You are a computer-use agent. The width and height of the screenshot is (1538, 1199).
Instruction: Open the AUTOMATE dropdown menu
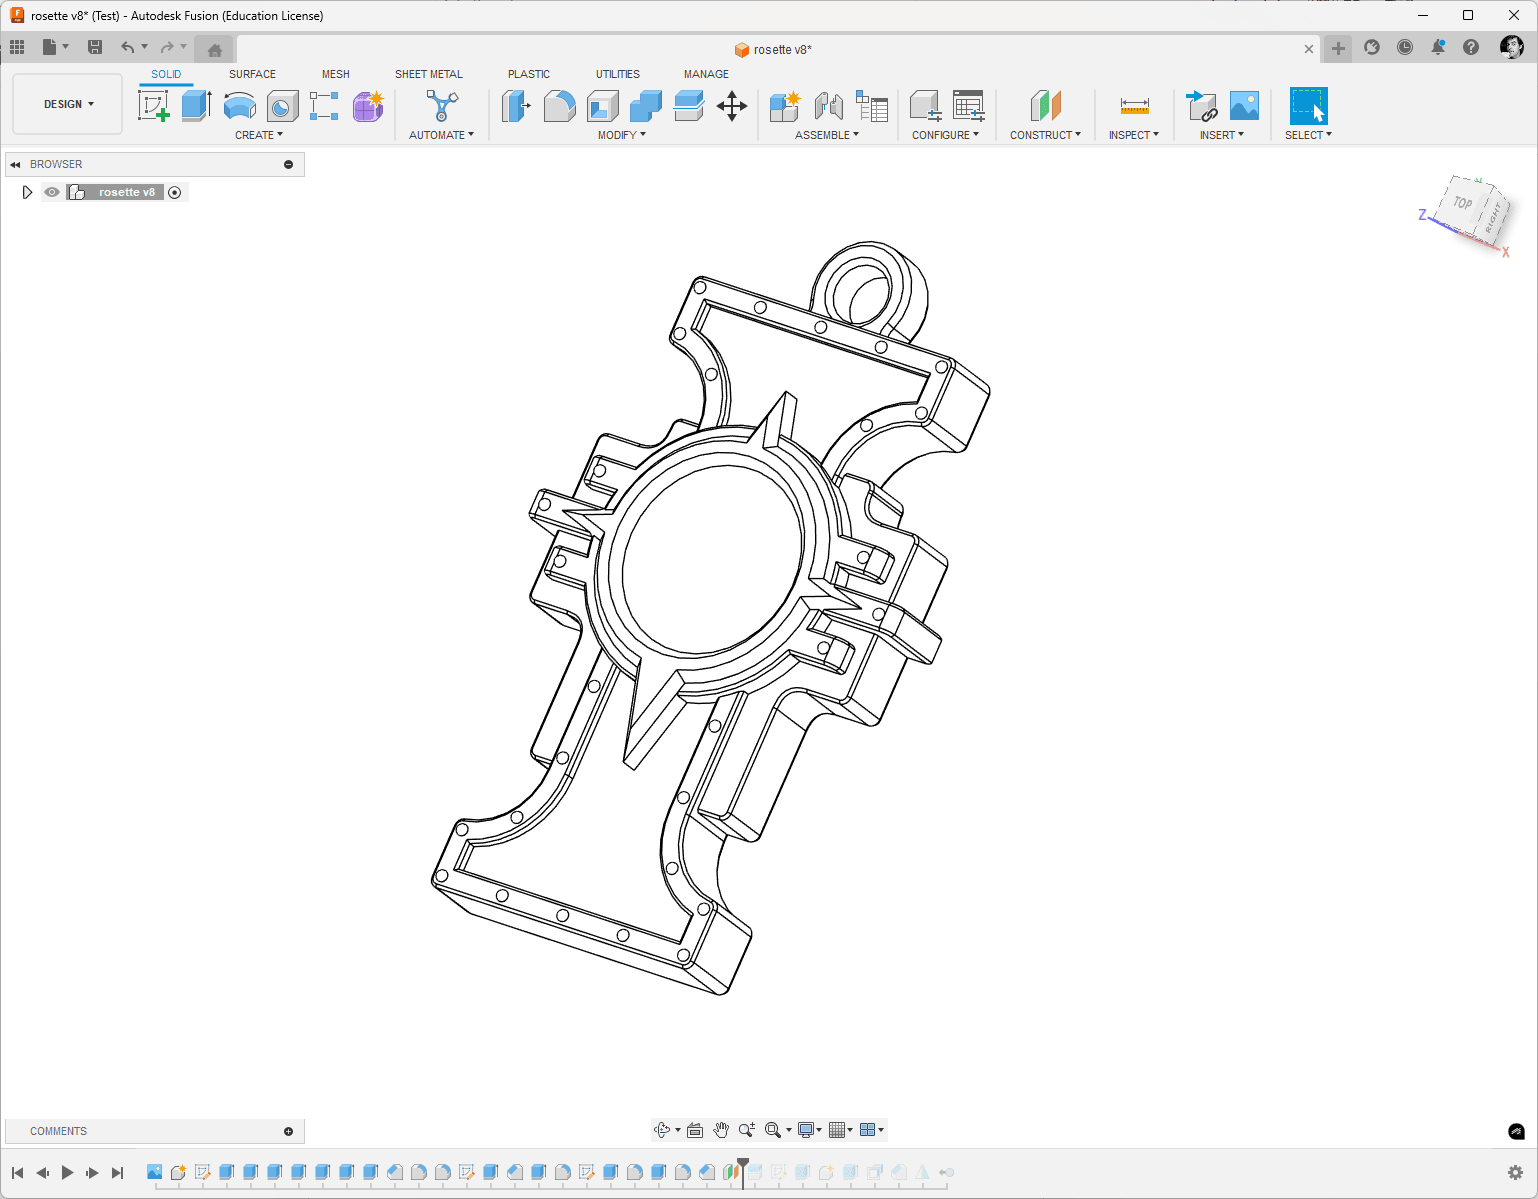point(441,135)
